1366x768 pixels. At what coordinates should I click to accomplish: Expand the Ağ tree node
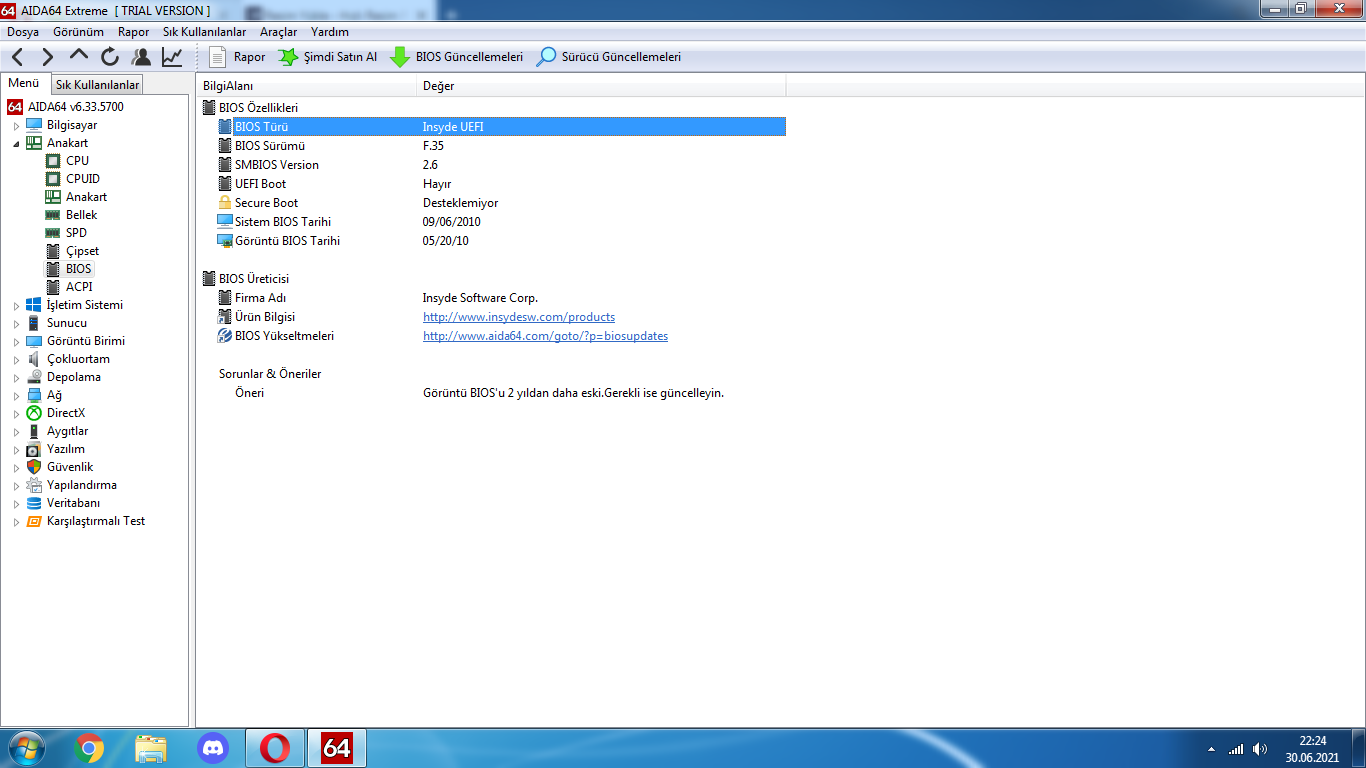point(16,396)
